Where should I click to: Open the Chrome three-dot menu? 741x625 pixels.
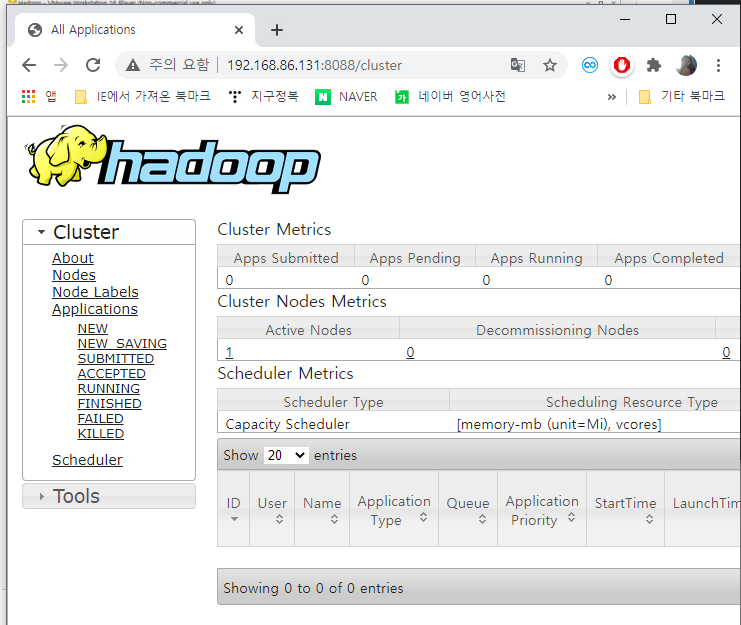click(718, 65)
